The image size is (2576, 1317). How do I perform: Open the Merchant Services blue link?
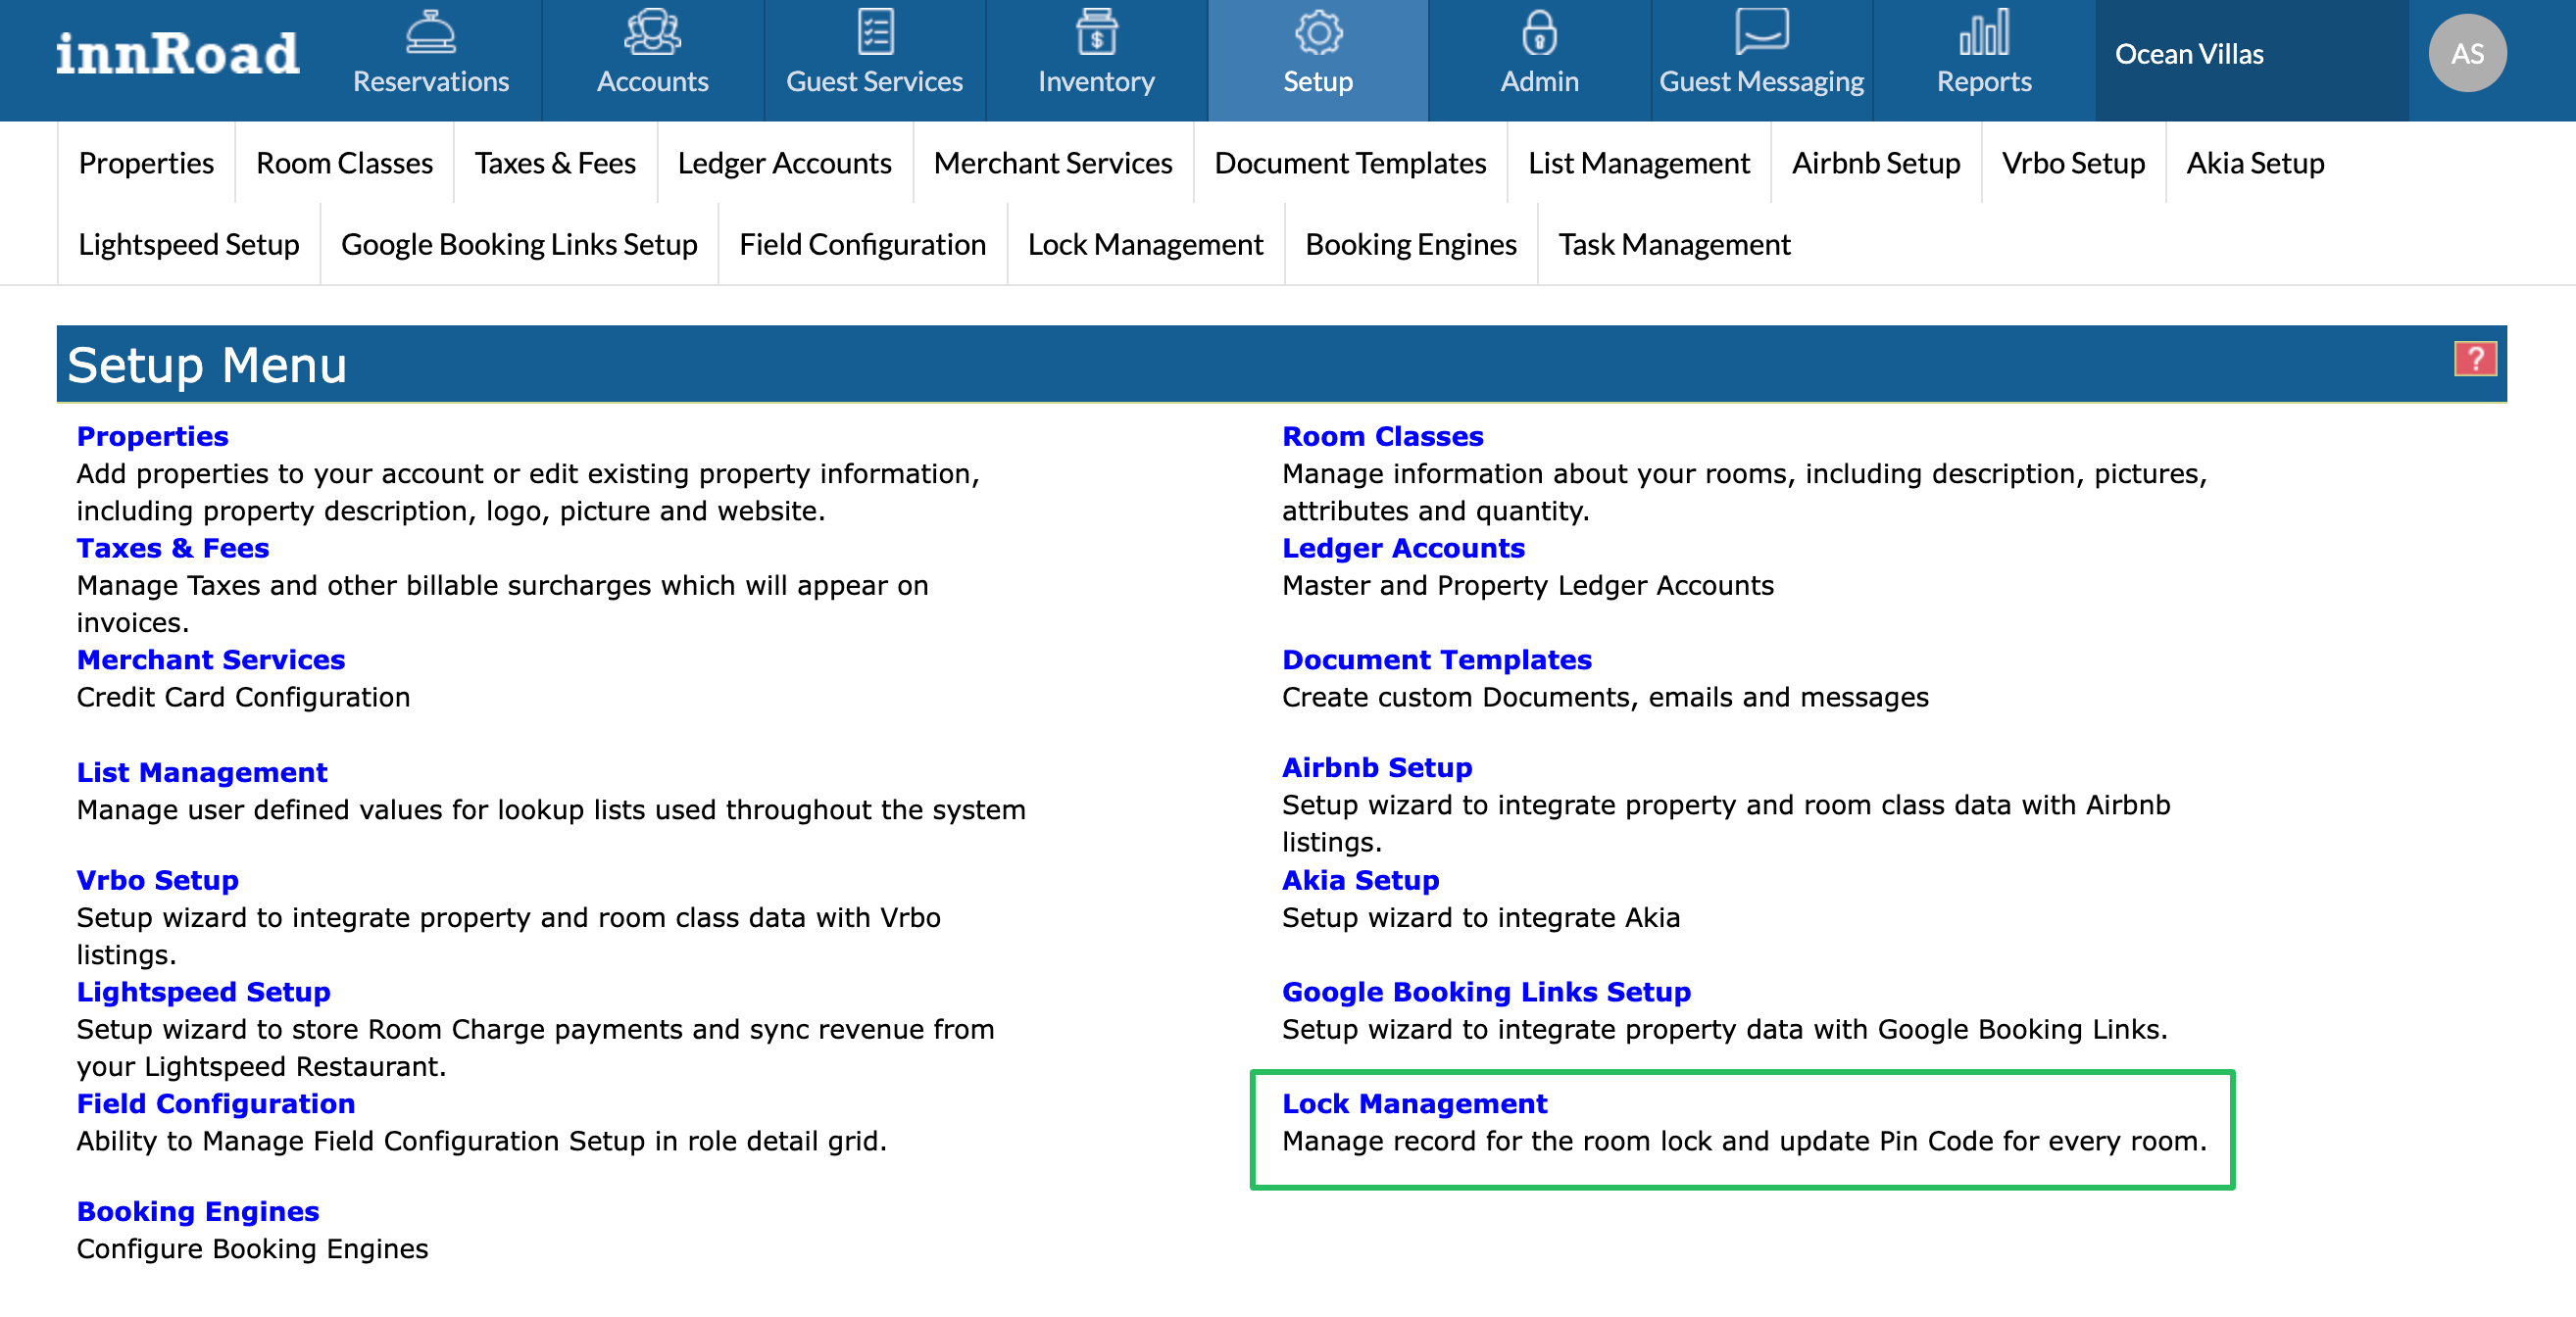(211, 660)
